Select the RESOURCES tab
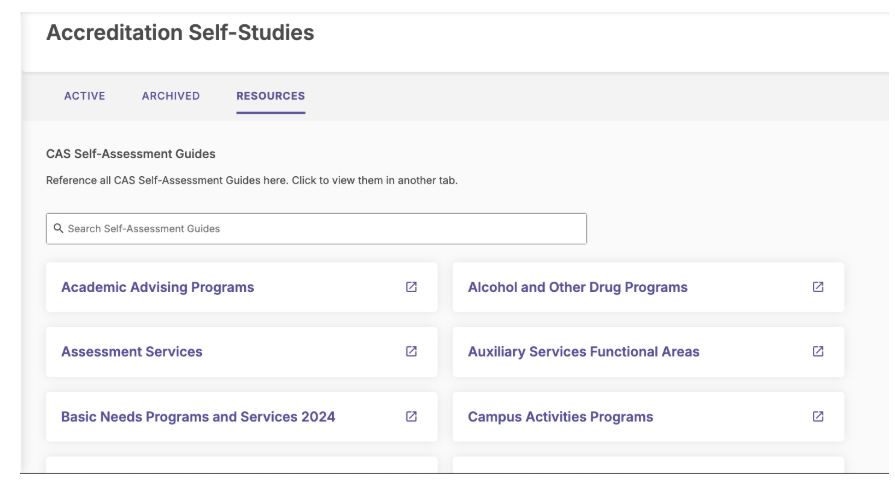 click(271, 96)
